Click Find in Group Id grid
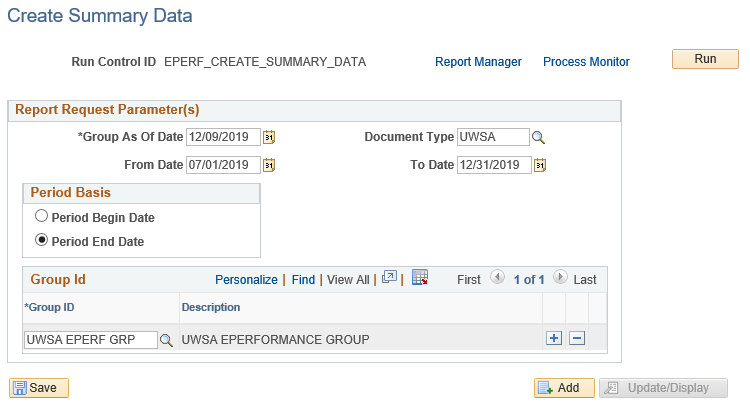The image size is (750, 405). click(x=303, y=280)
